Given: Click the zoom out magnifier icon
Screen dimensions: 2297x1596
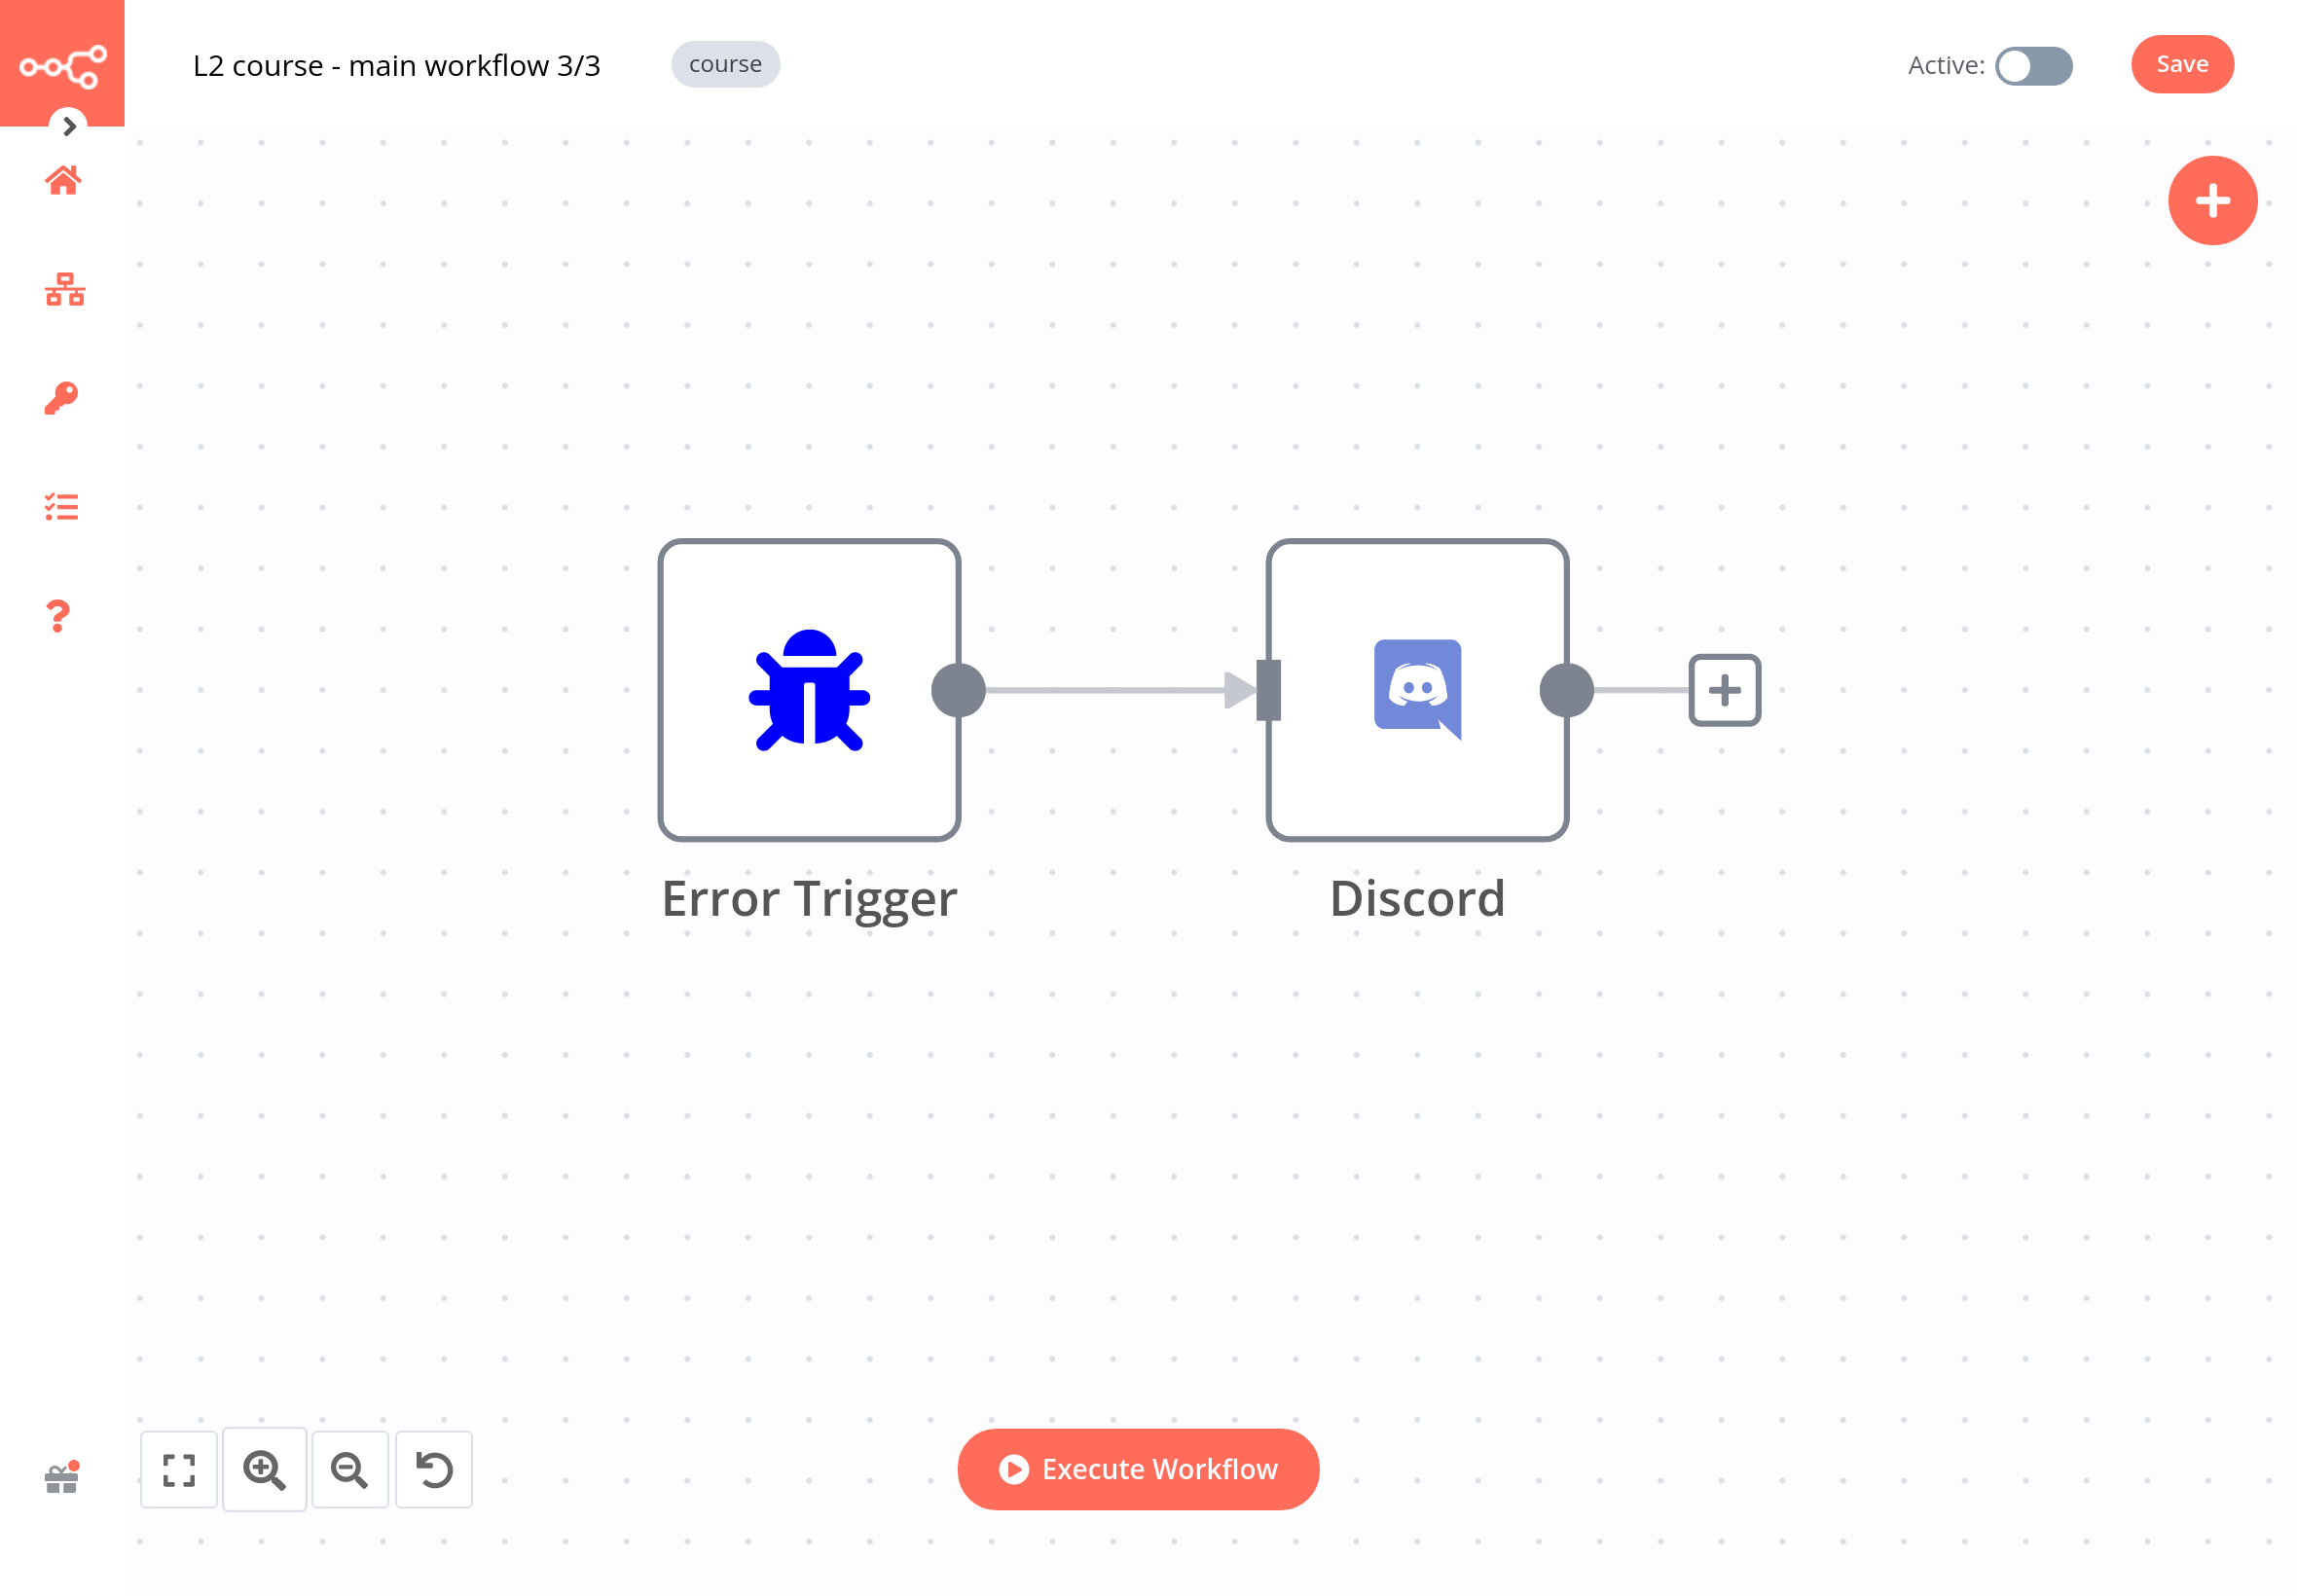Looking at the screenshot, I should [349, 1470].
